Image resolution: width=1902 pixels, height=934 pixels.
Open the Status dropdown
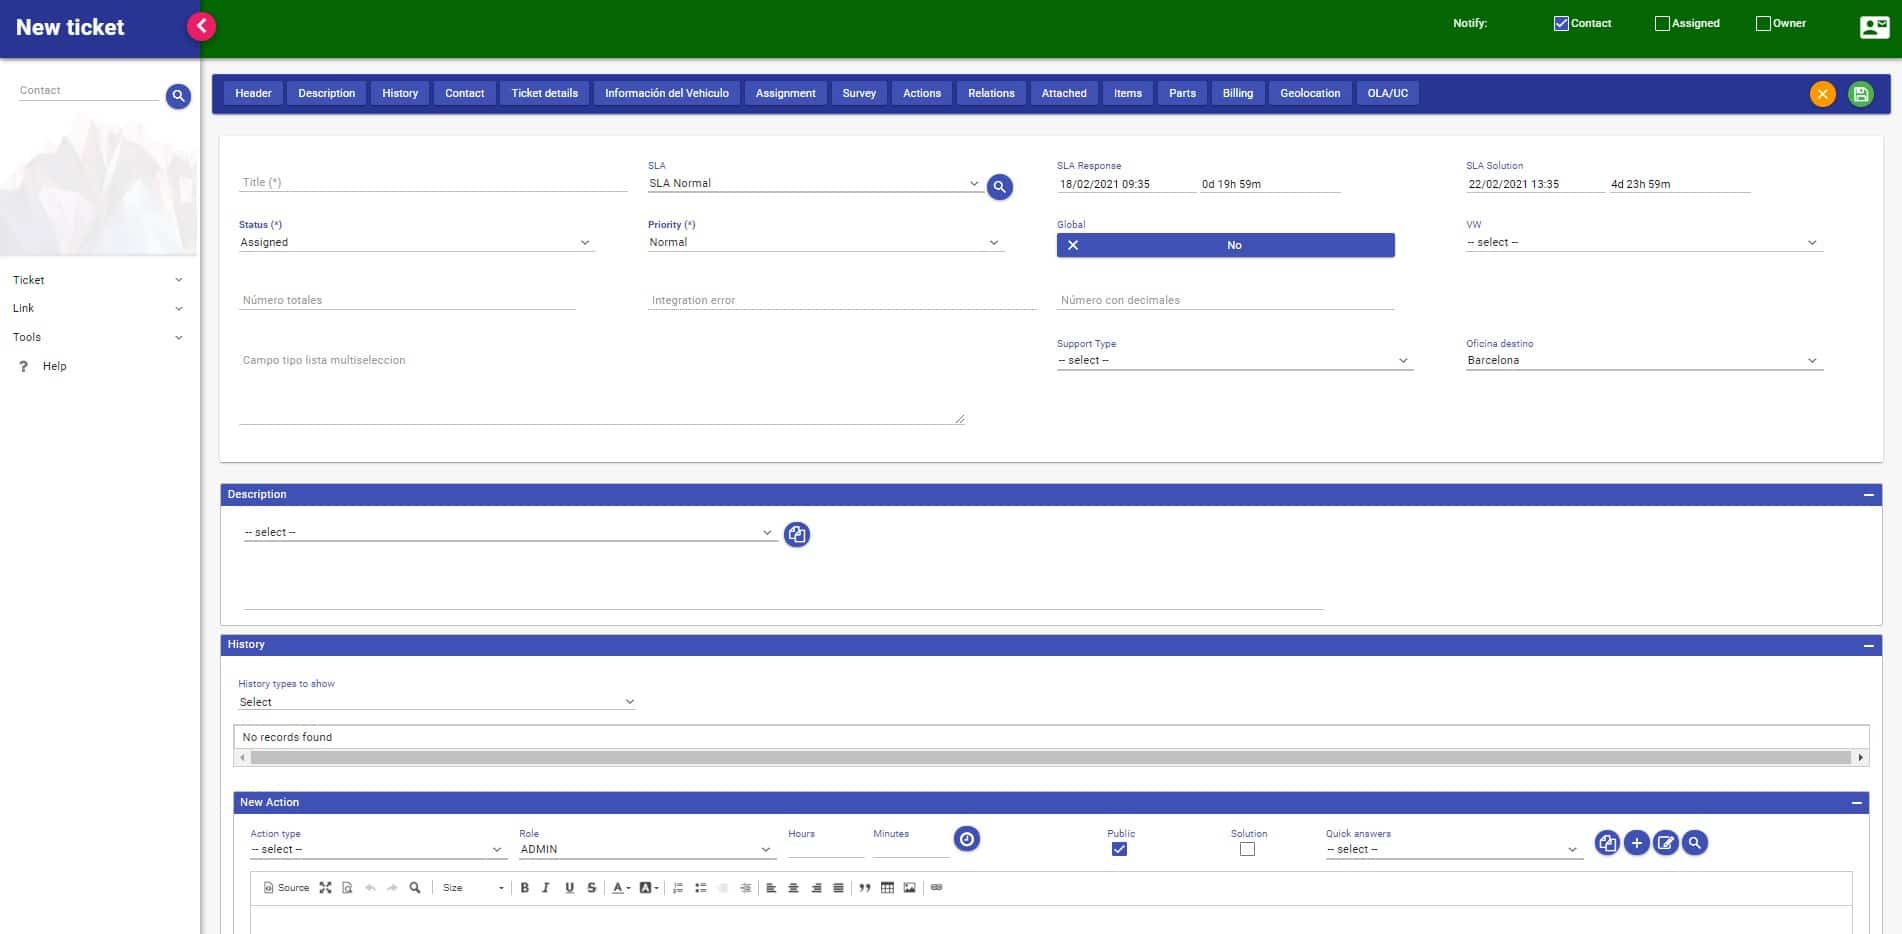click(416, 243)
